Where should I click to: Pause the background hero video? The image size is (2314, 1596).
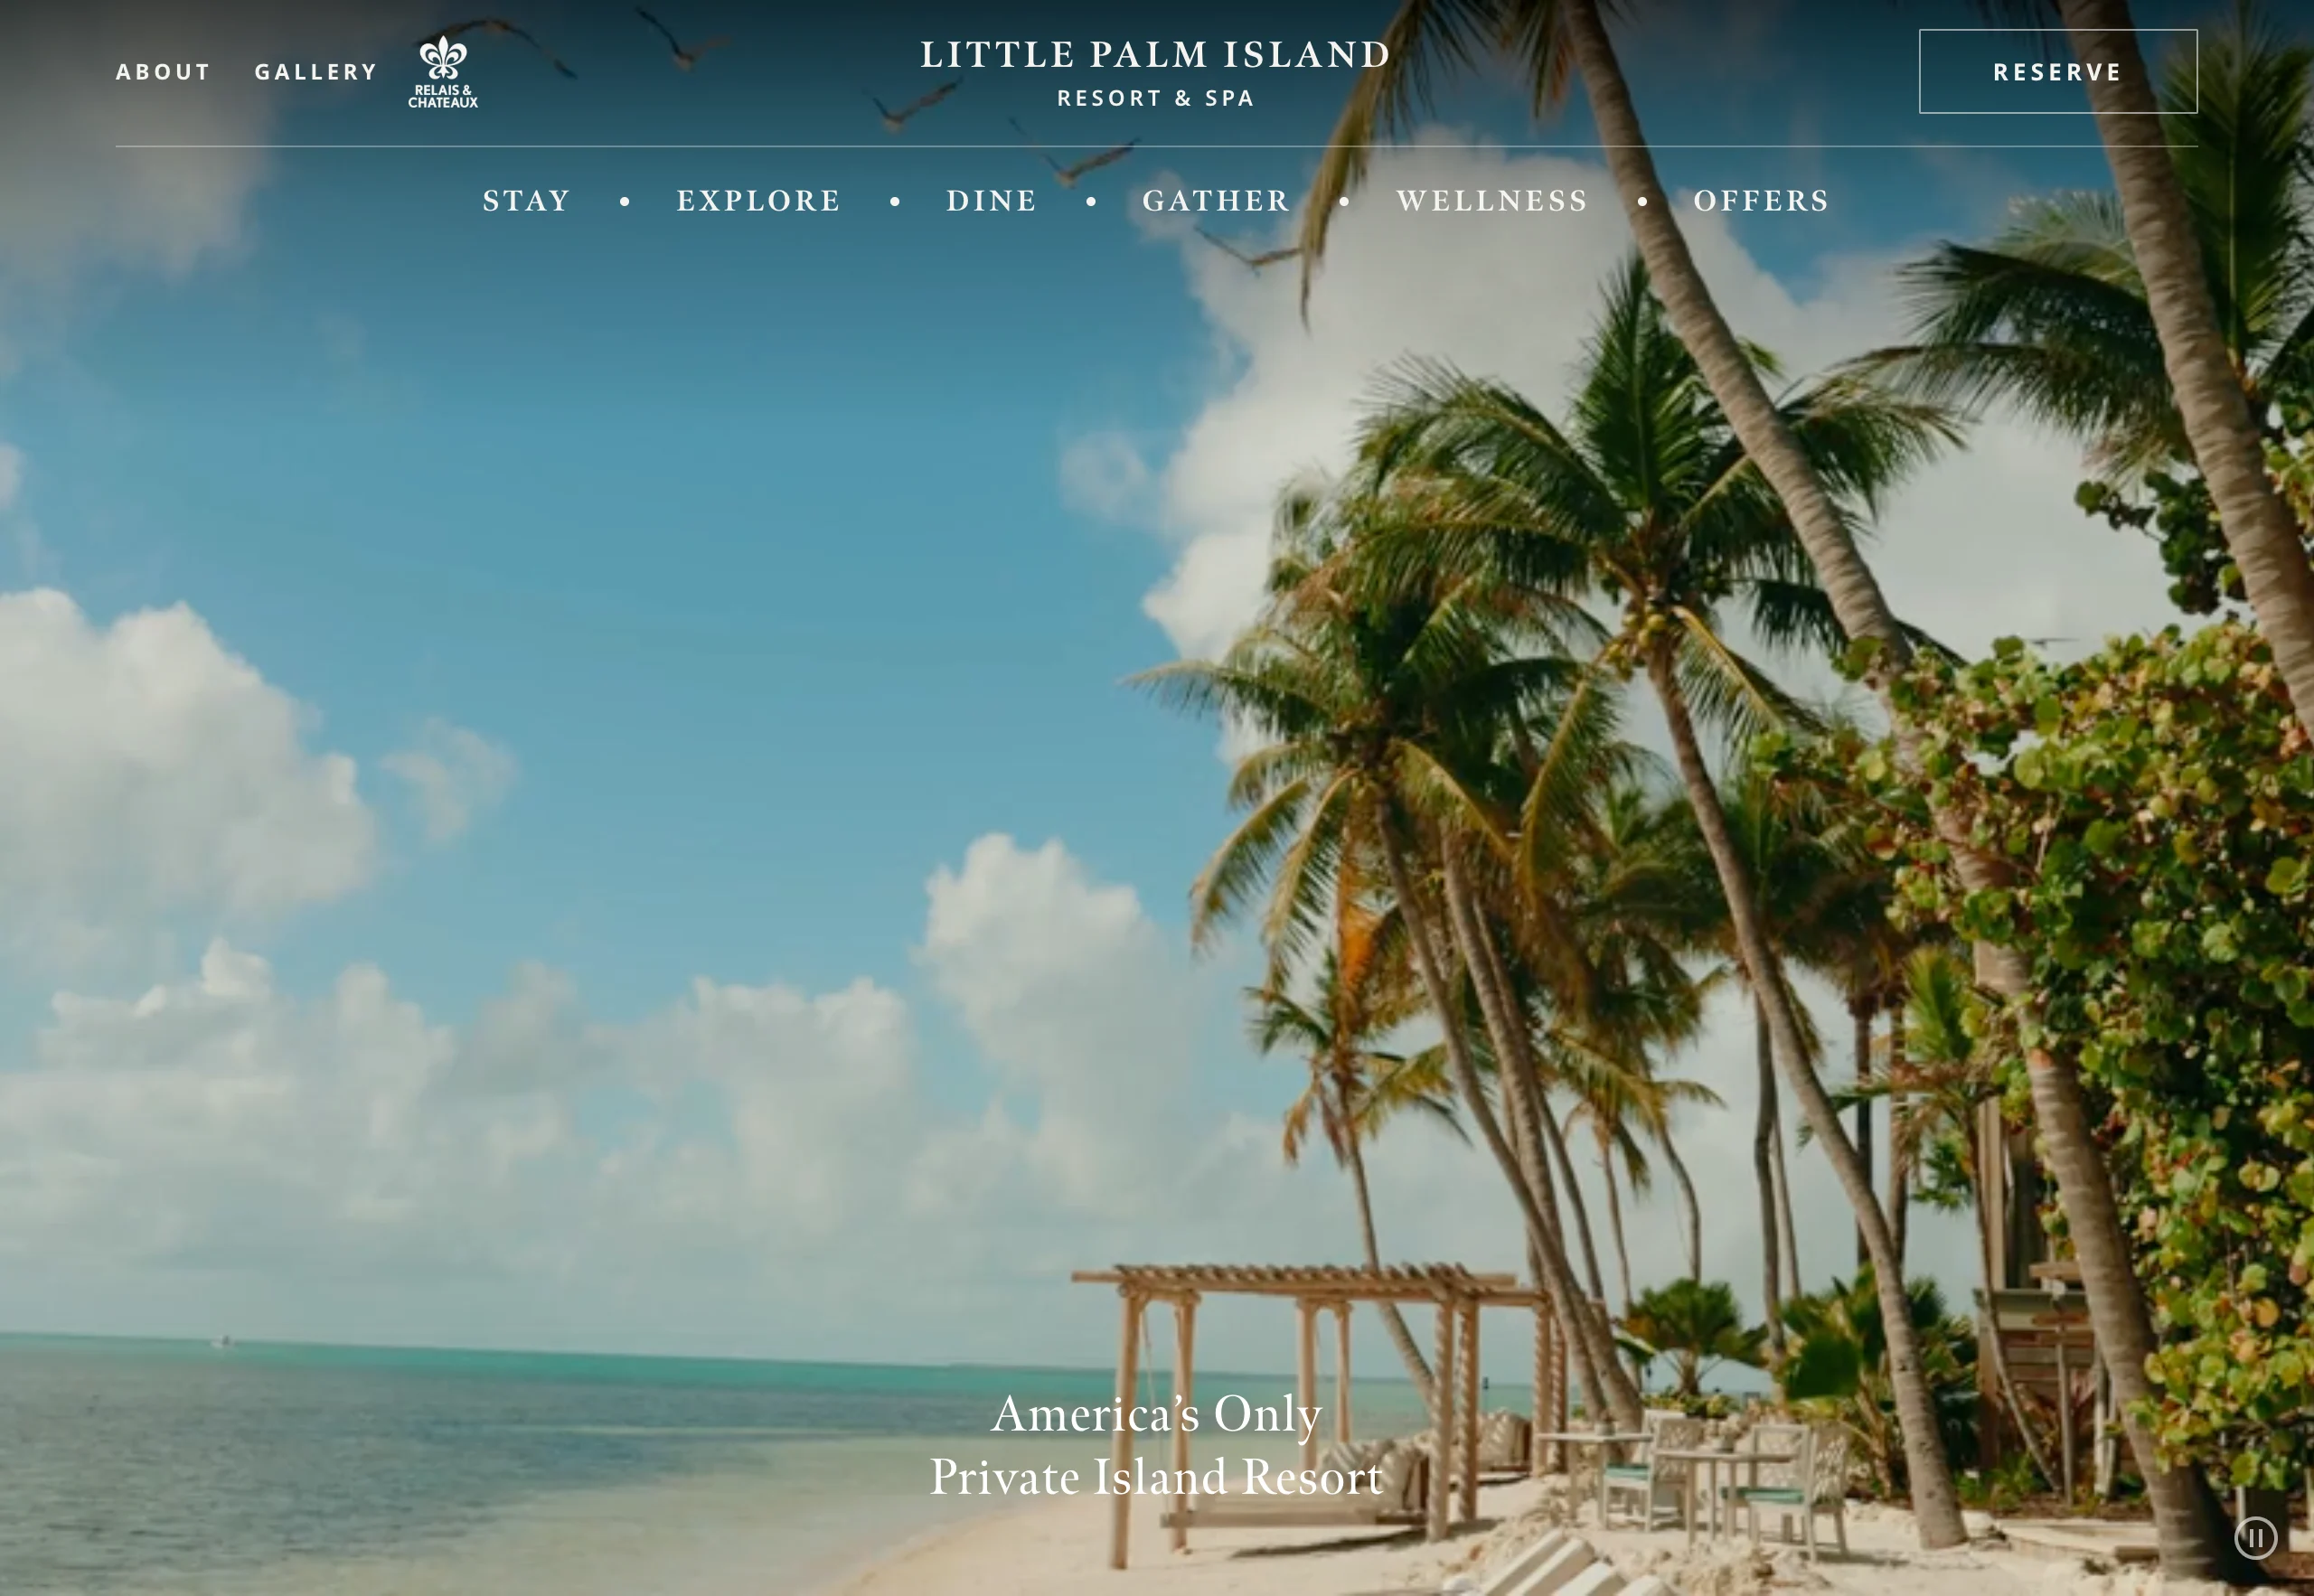pyautogui.click(x=2256, y=1538)
